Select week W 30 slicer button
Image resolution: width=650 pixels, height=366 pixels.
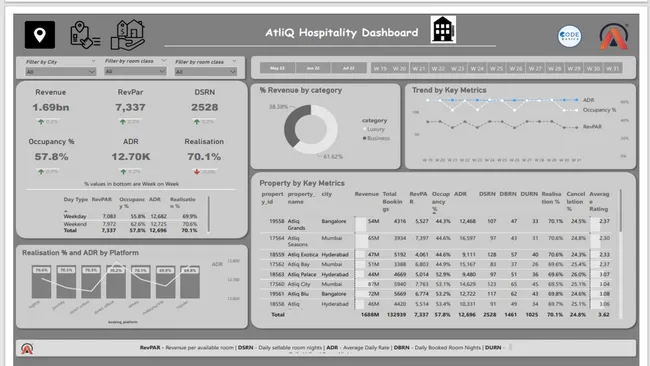tap(594, 68)
